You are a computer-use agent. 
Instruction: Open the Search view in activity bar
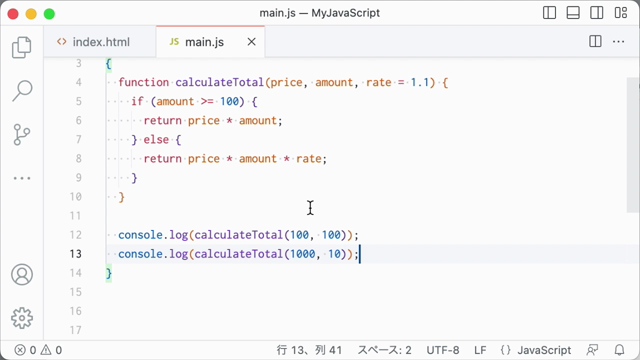click(x=22, y=90)
